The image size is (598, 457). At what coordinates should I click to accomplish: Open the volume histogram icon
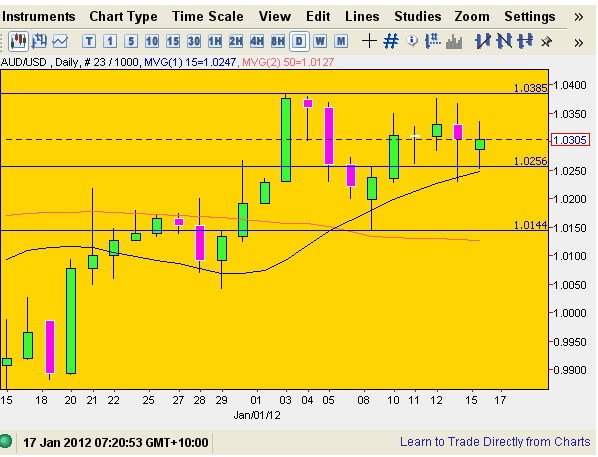coord(454,41)
